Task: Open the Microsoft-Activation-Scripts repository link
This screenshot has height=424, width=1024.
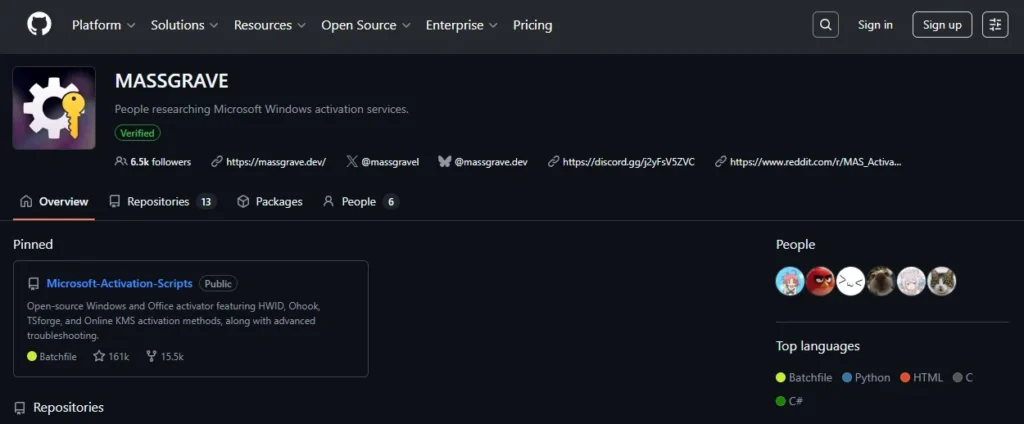Action: (x=119, y=284)
